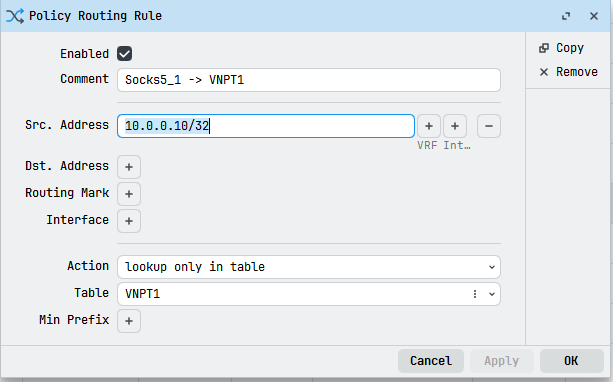The image size is (613, 382).
Task: Close the Policy Routing Rule dialog
Action: pos(594,16)
